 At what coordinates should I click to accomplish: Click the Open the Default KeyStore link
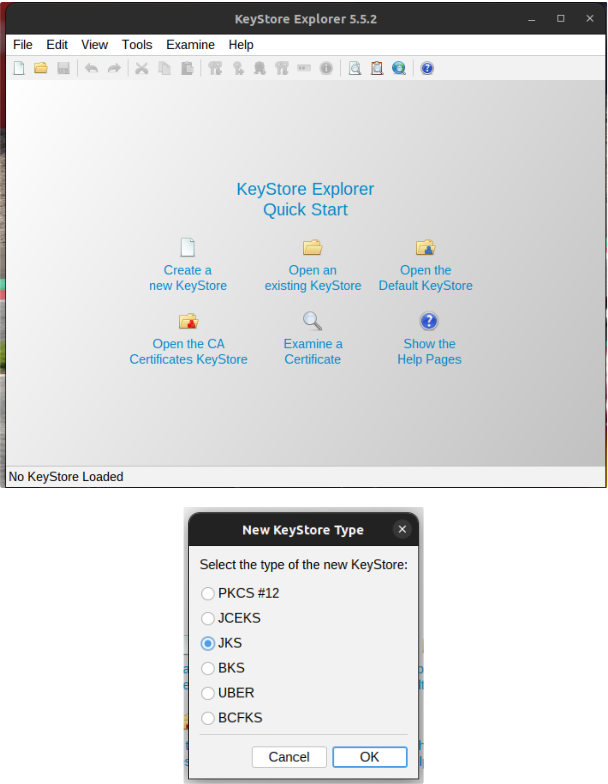(426, 278)
